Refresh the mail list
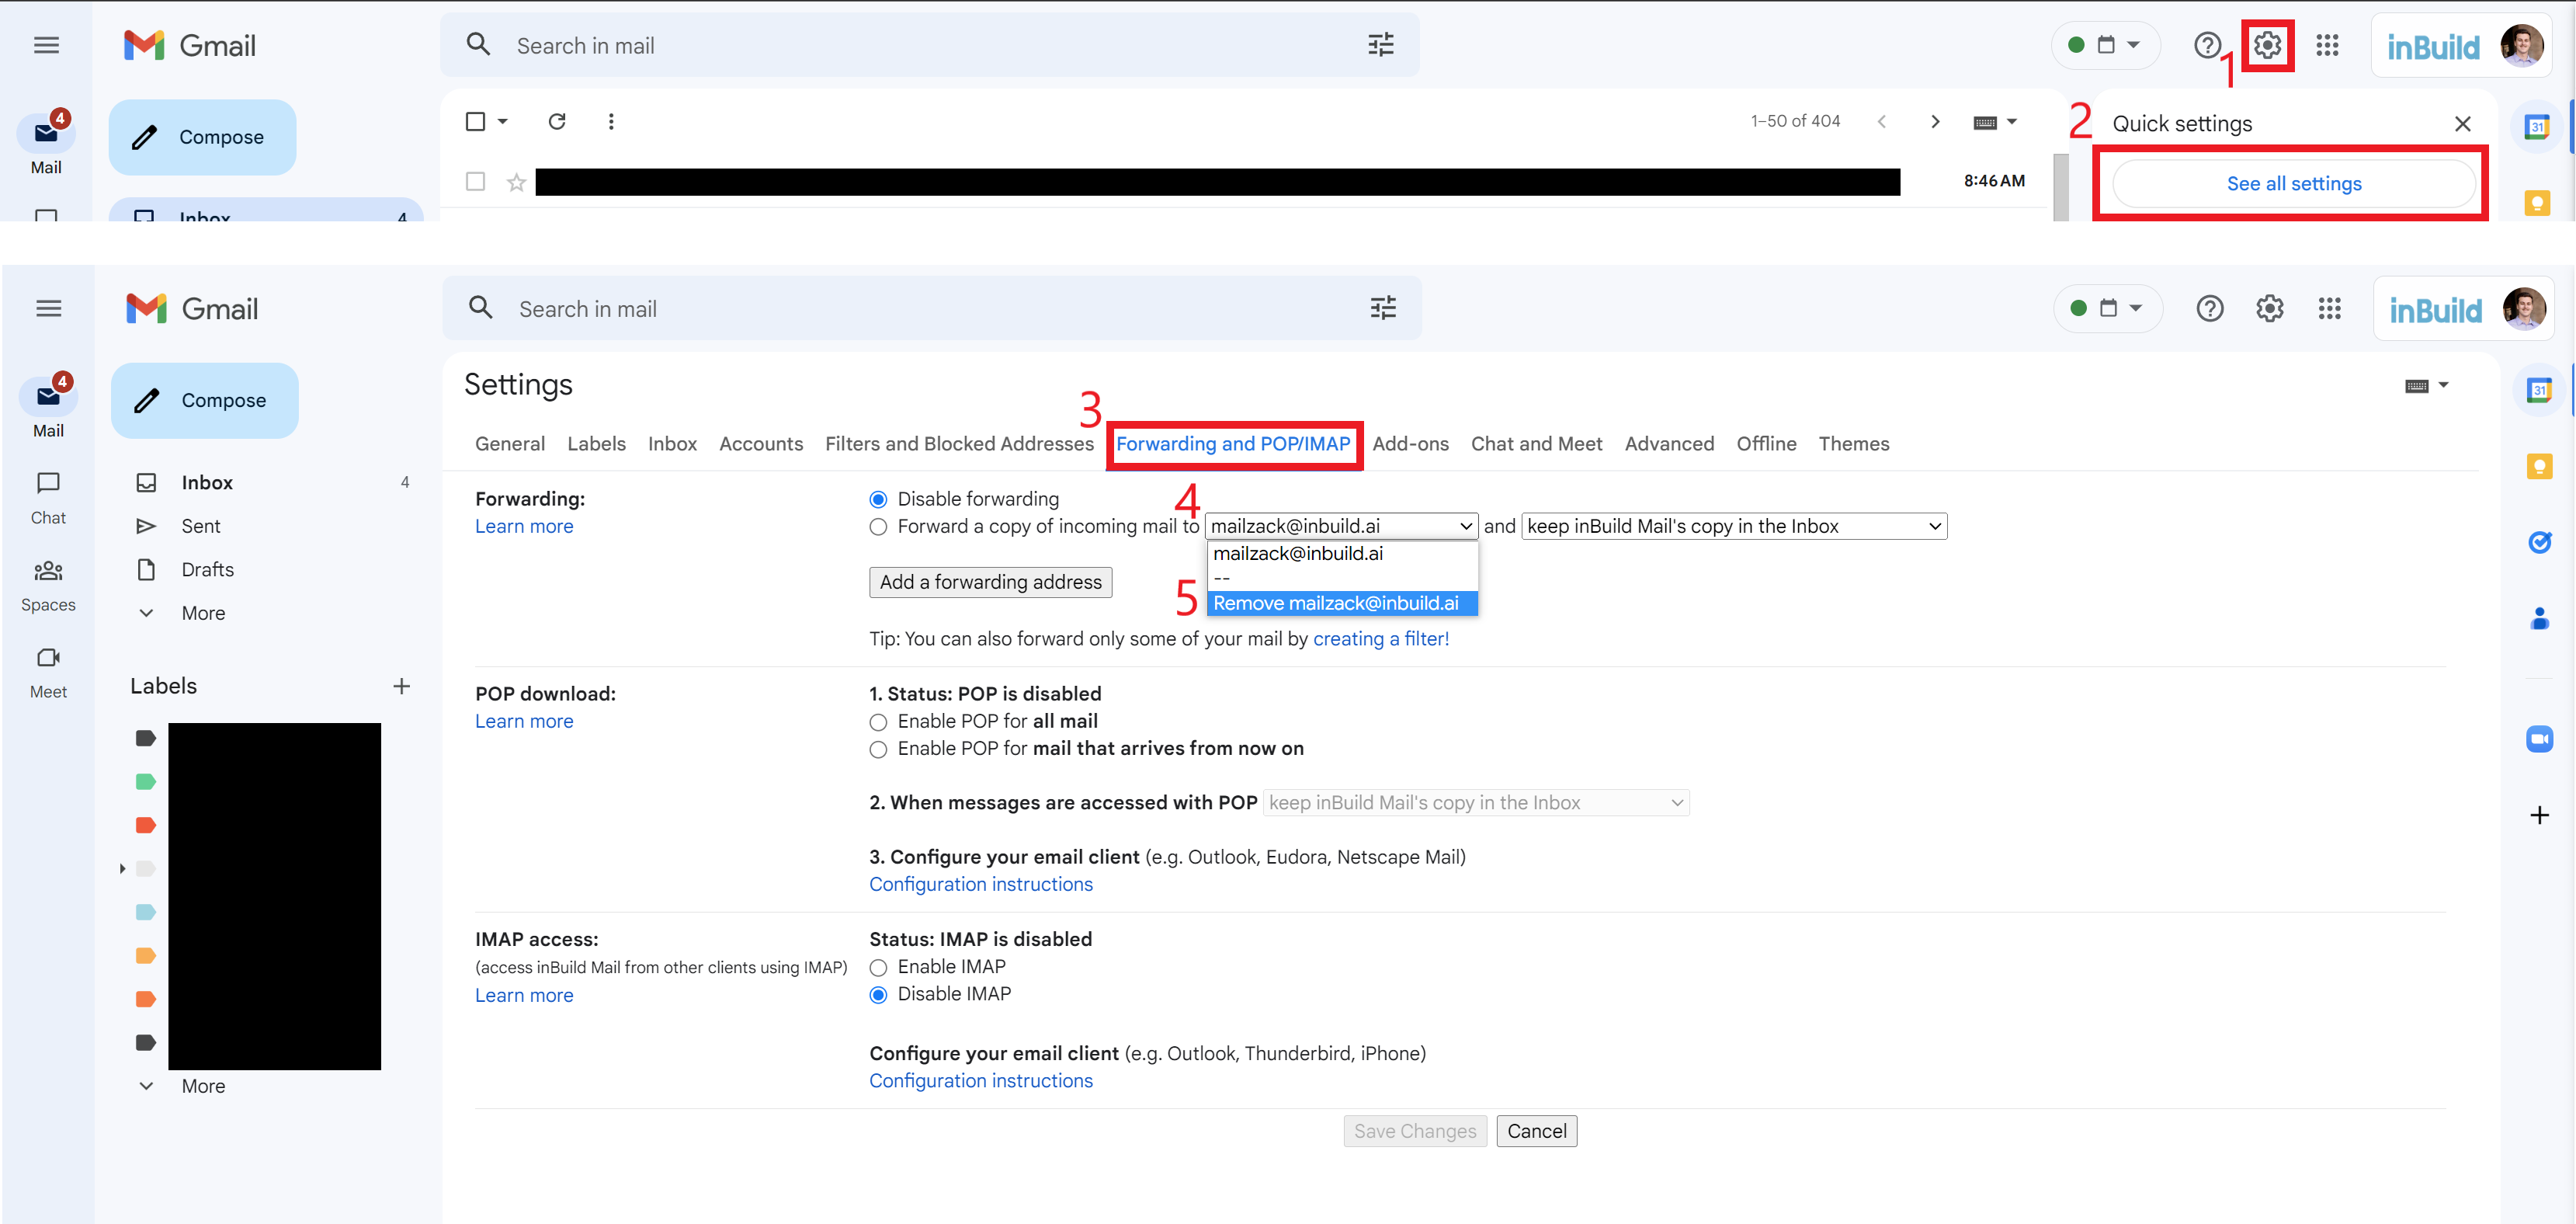 [557, 121]
